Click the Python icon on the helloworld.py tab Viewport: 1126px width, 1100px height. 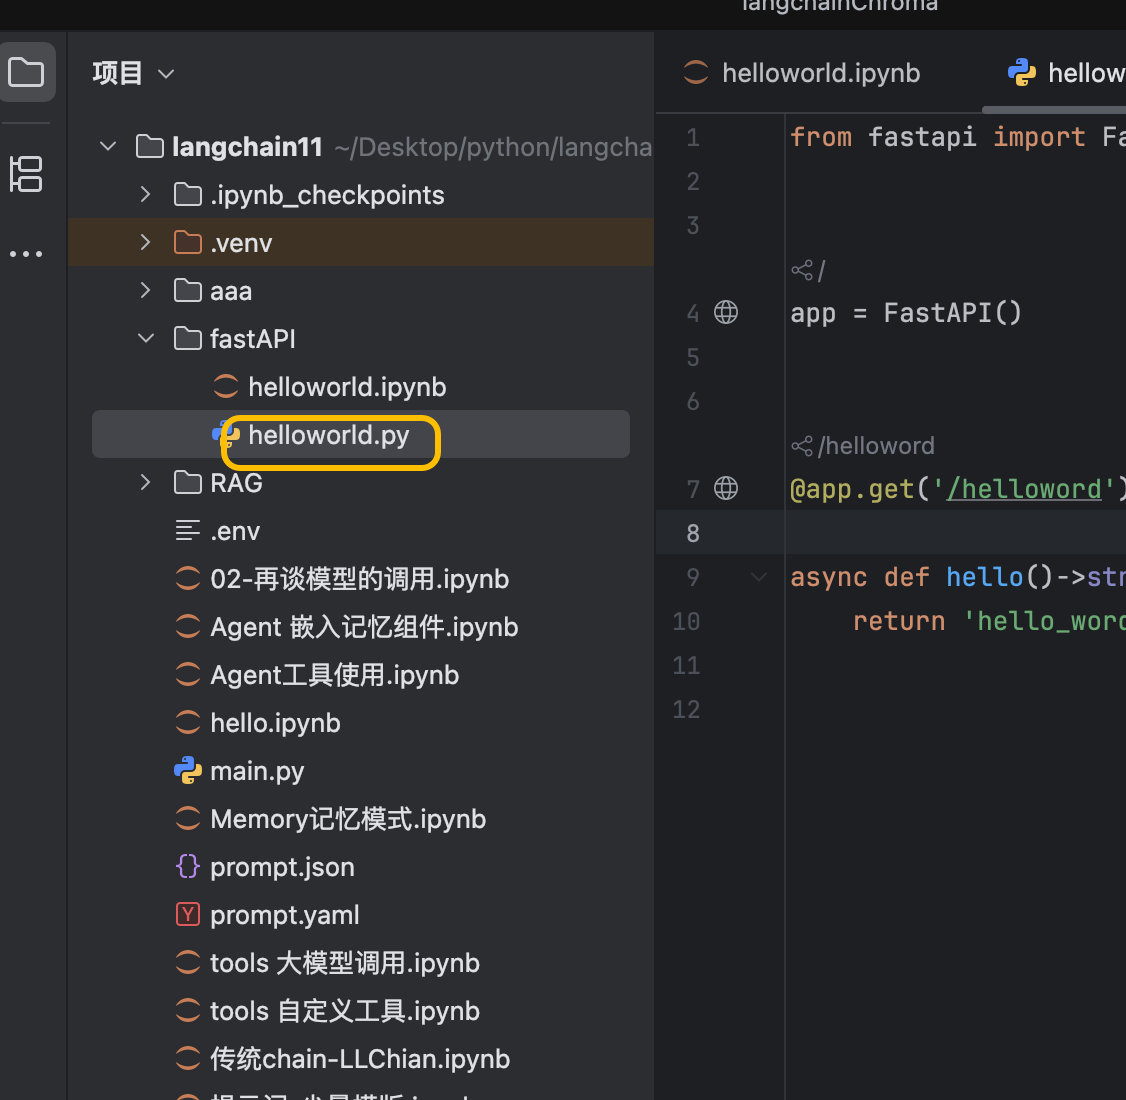(1021, 72)
